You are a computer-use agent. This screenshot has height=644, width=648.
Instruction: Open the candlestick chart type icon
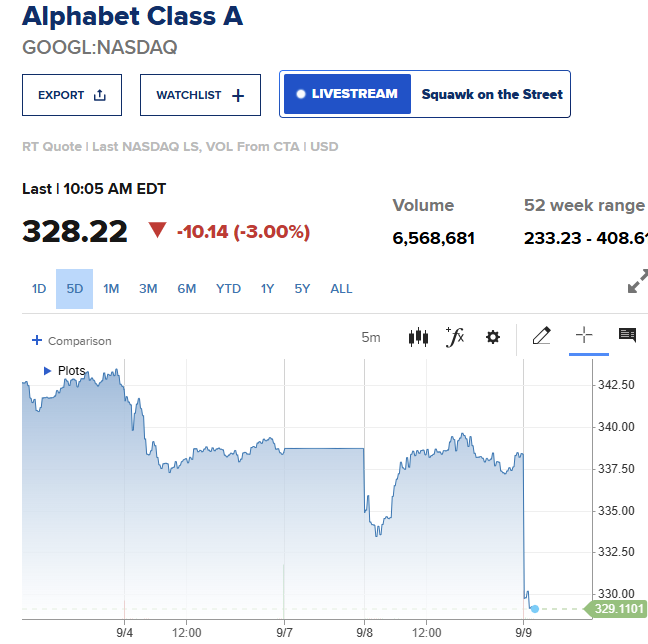[x=418, y=337]
